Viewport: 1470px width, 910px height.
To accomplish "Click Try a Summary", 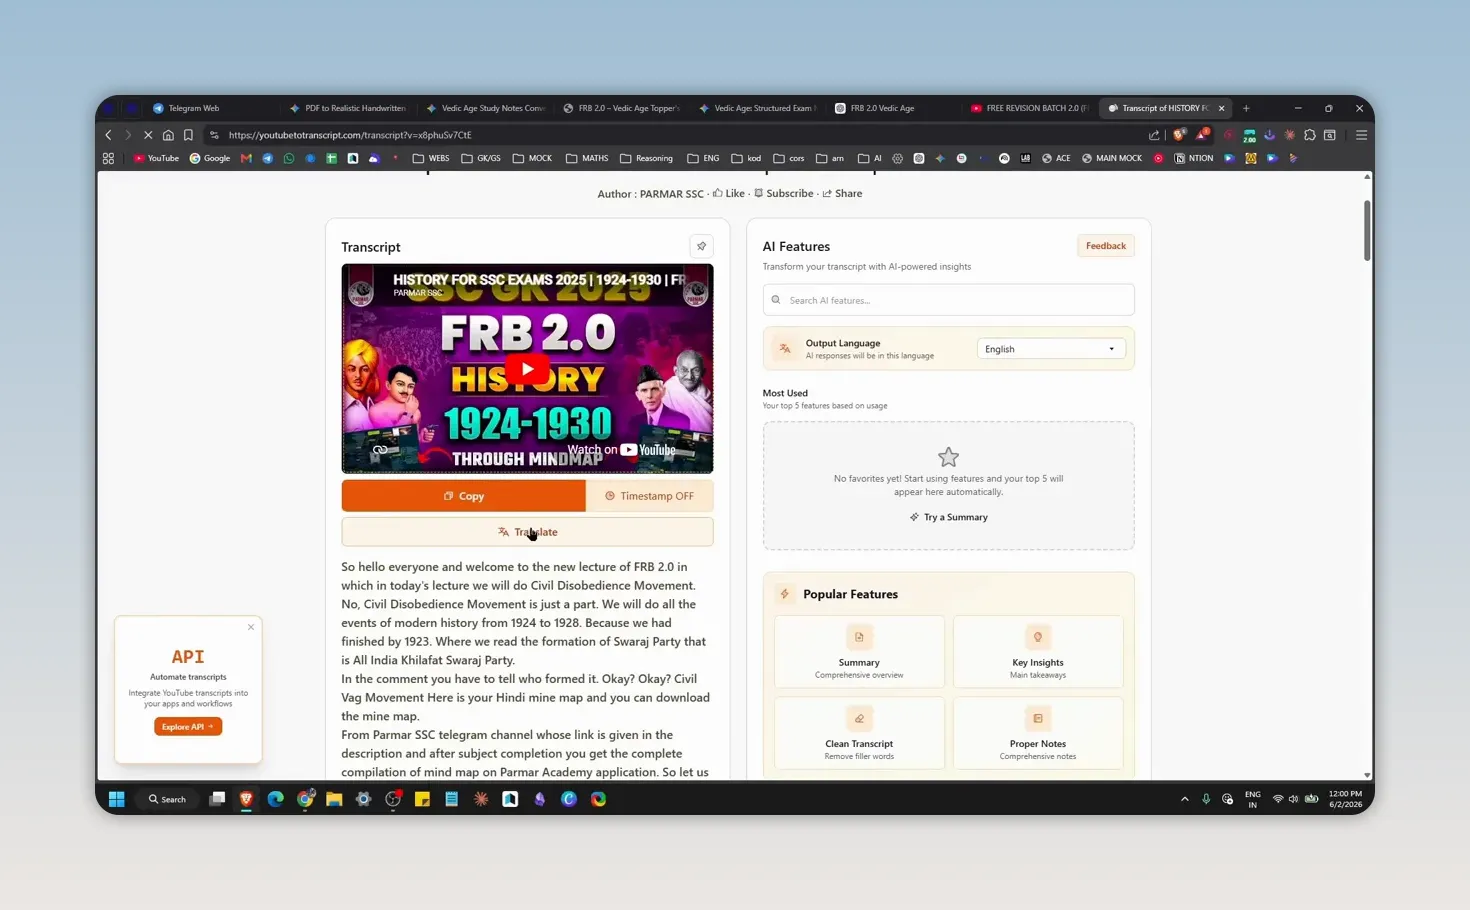I will point(948,517).
